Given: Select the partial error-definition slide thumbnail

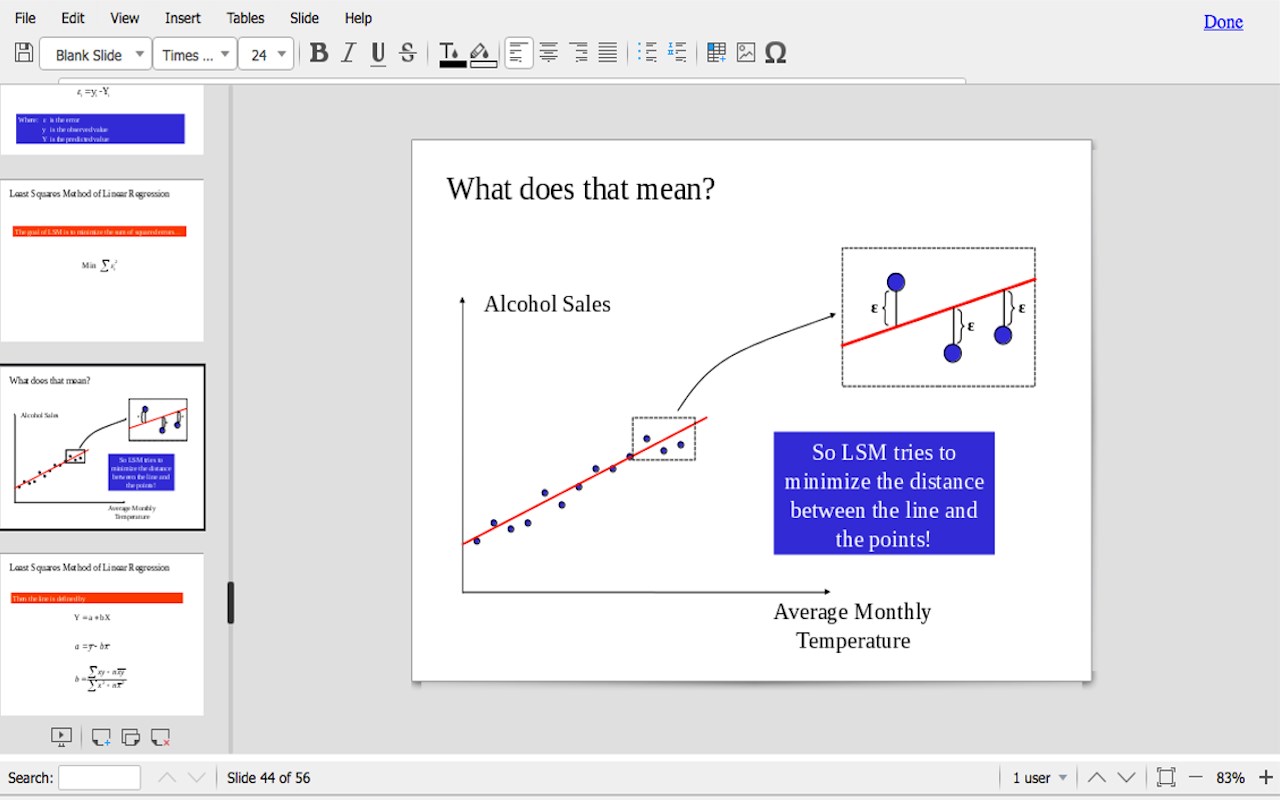Looking at the screenshot, I should 102,120.
